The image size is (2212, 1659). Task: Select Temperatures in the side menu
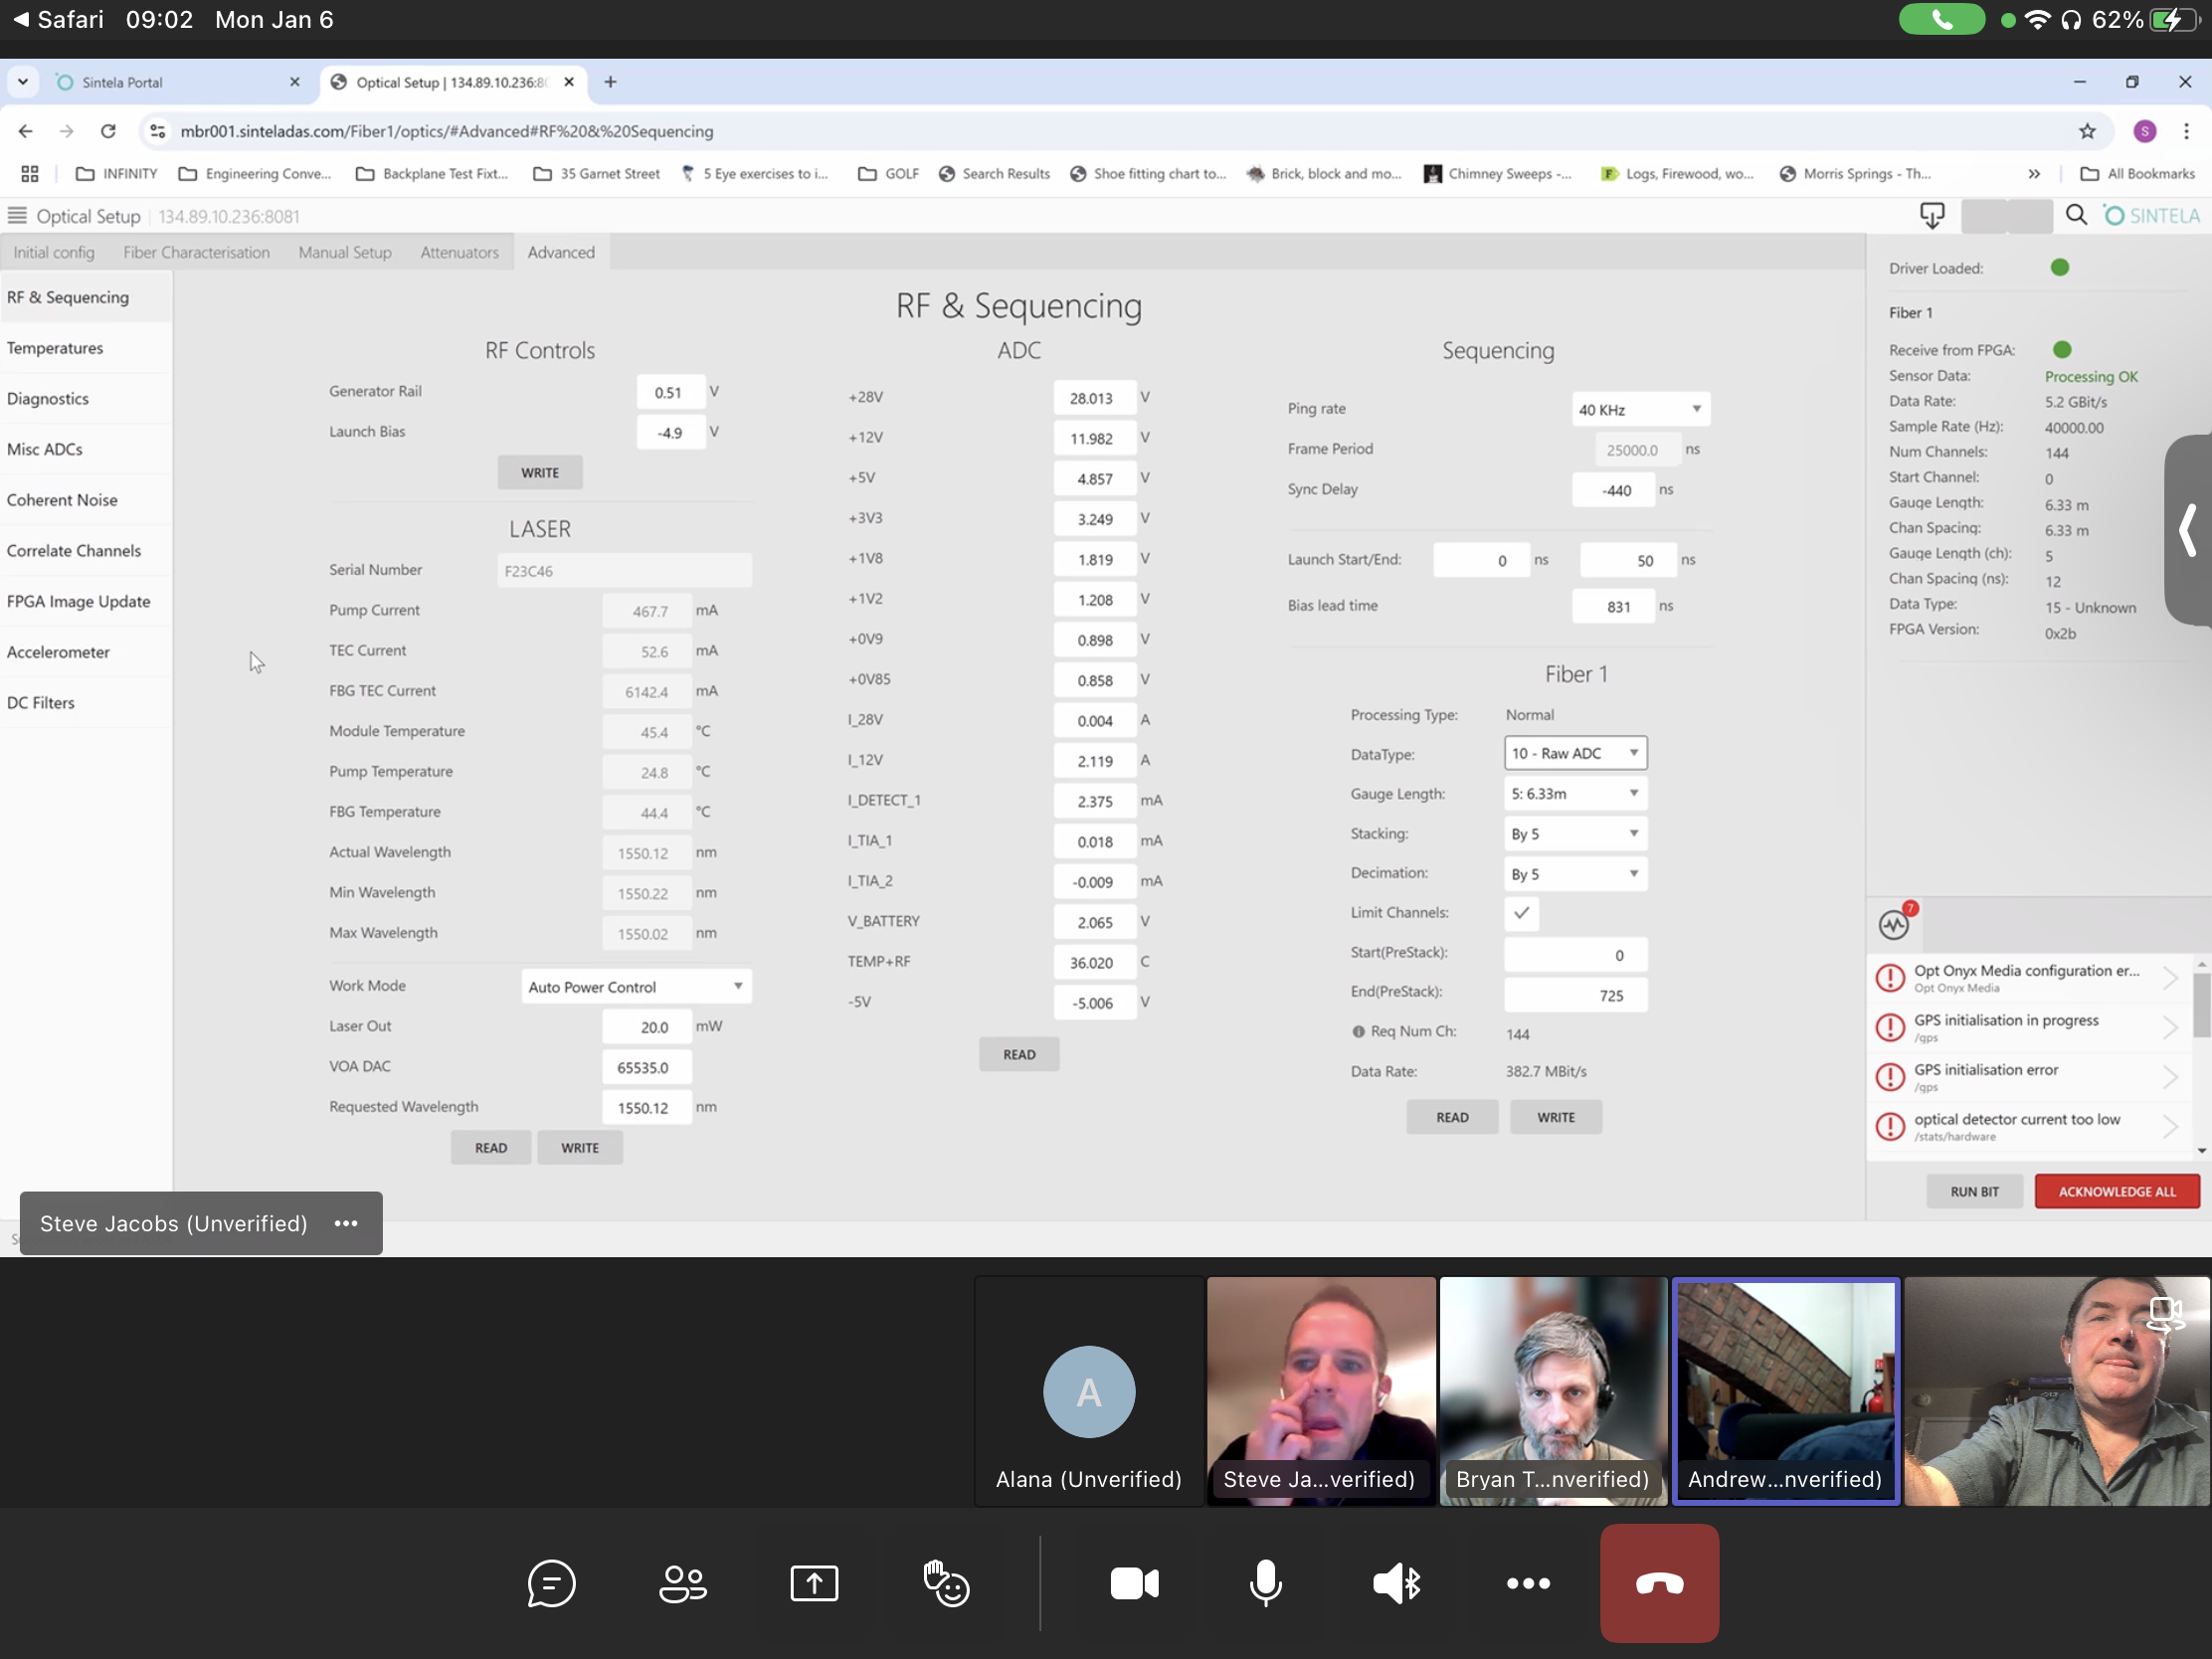86,348
